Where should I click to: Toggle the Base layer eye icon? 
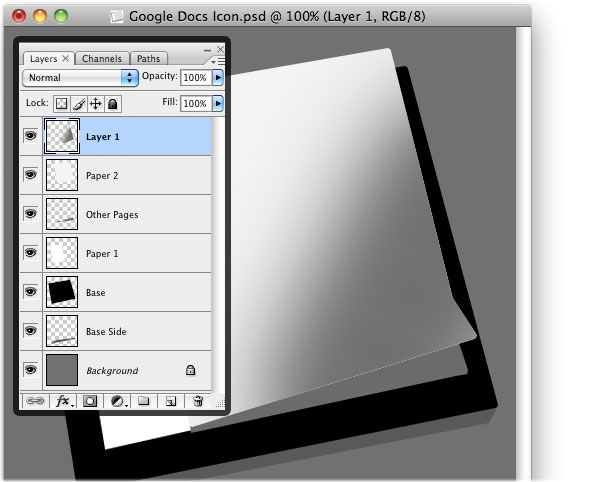(x=31, y=292)
